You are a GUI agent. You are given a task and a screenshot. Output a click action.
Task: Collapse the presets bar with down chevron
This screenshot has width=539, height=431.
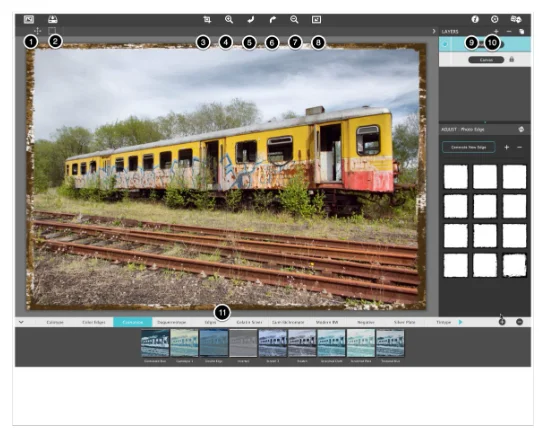(21, 322)
